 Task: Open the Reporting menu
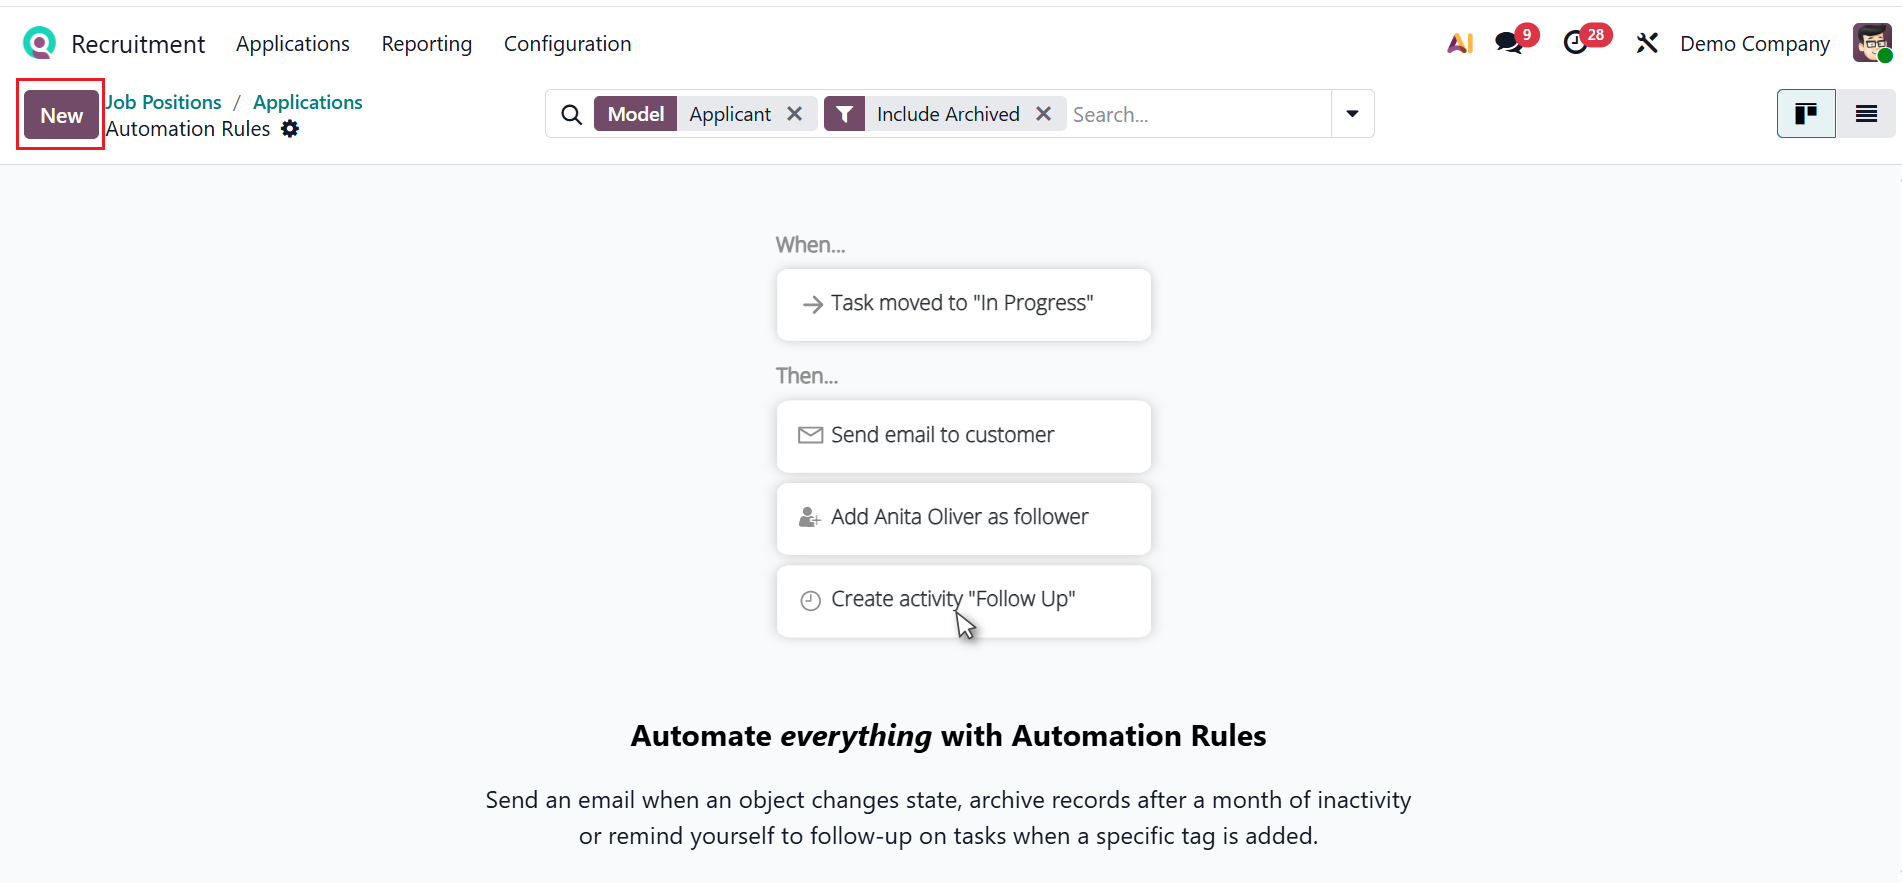pyautogui.click(x=426, y=44)
